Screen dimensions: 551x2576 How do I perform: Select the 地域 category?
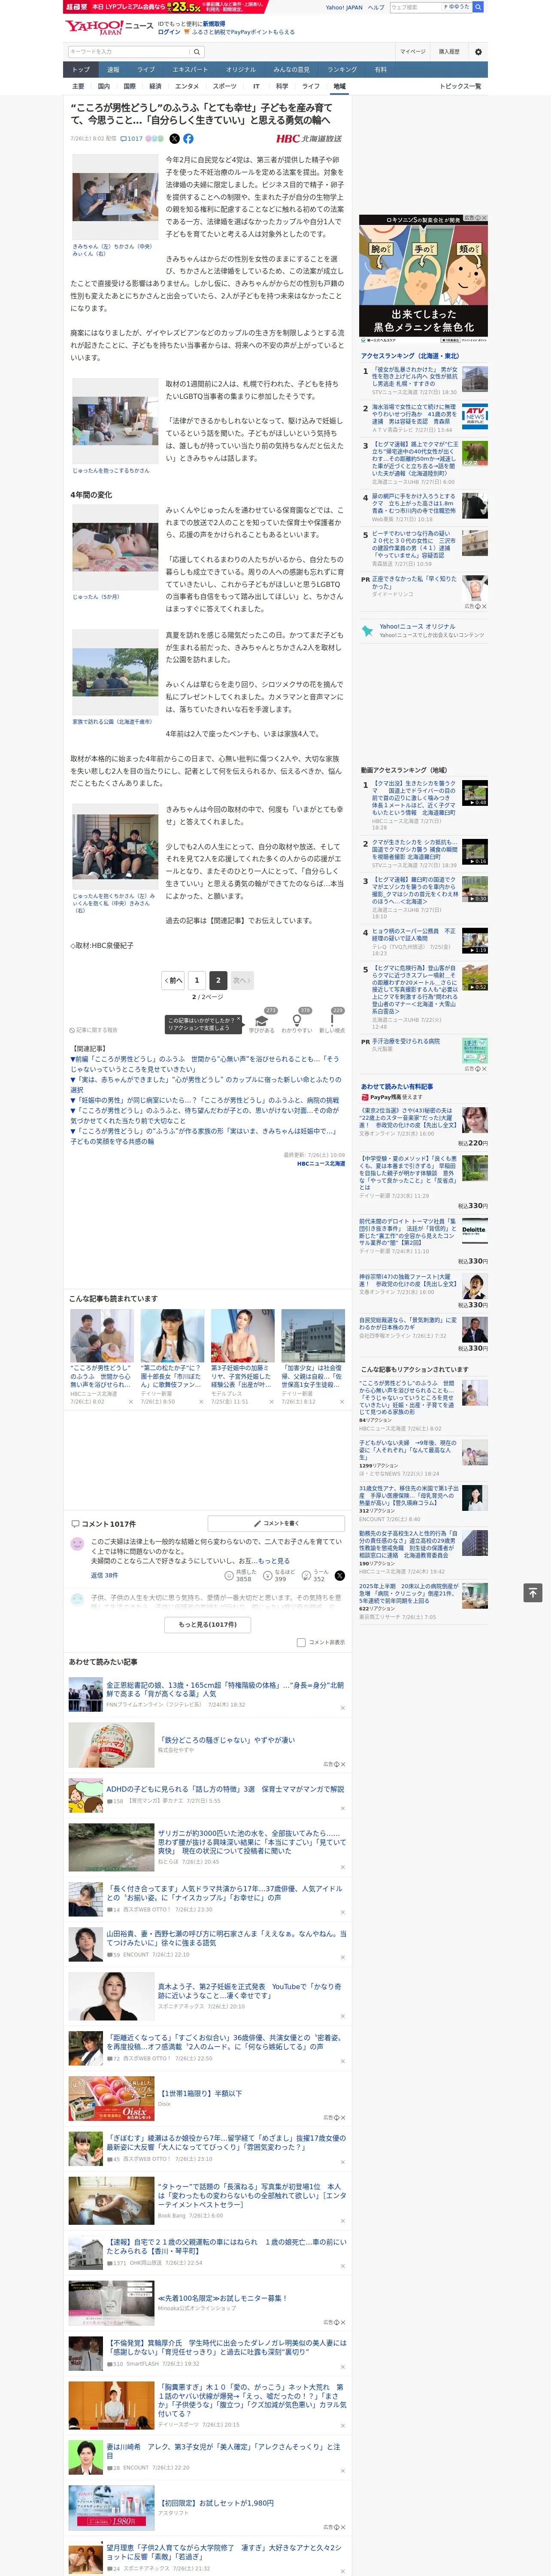[x=339, y=86]
